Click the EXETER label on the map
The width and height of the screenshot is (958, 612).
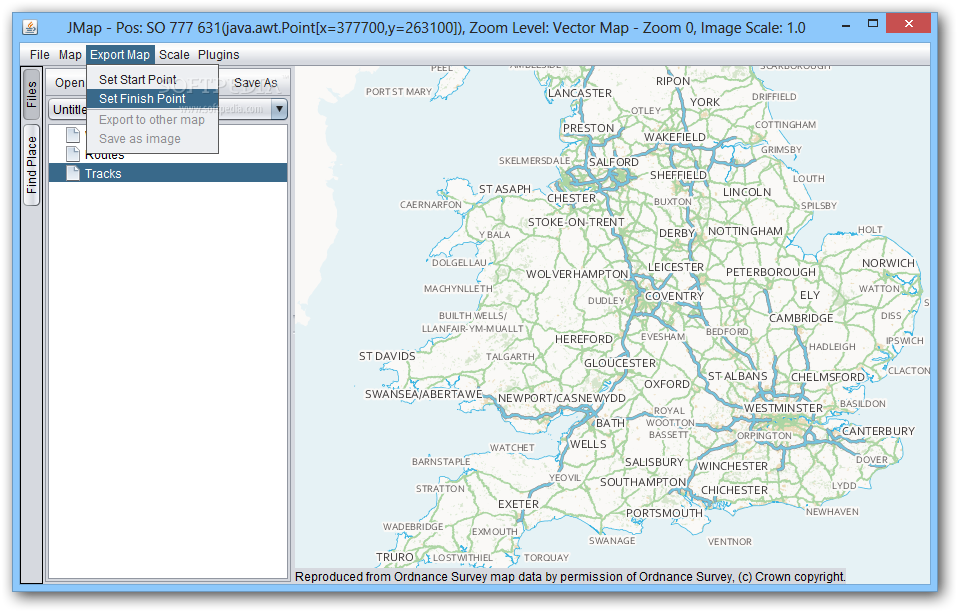point(518,505)
